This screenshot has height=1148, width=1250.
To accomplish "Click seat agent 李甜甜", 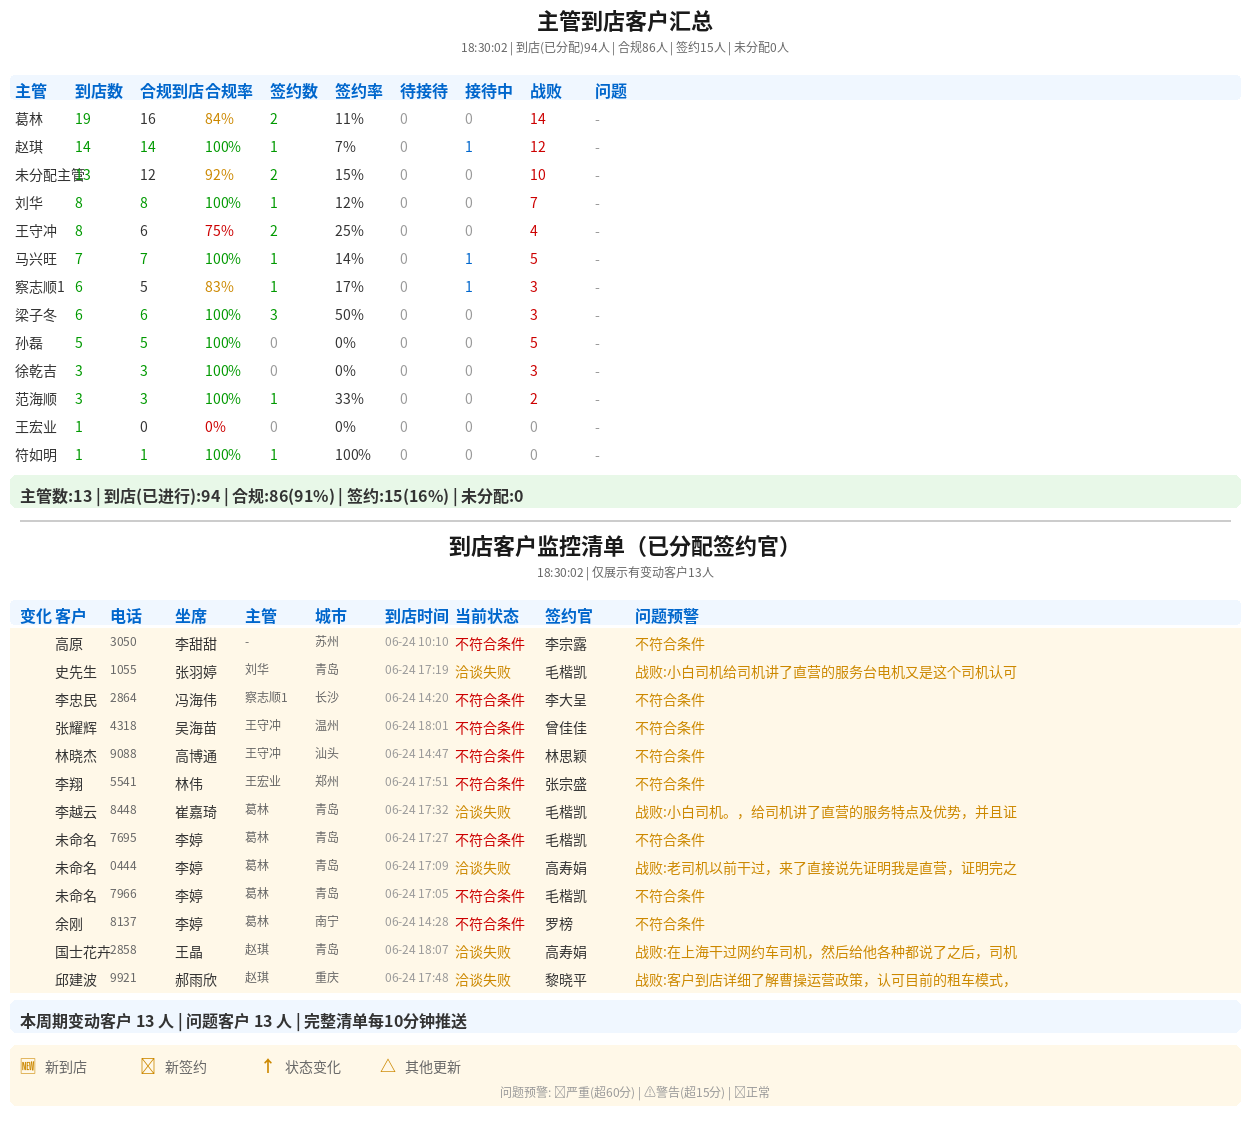I will pos(196,644).
